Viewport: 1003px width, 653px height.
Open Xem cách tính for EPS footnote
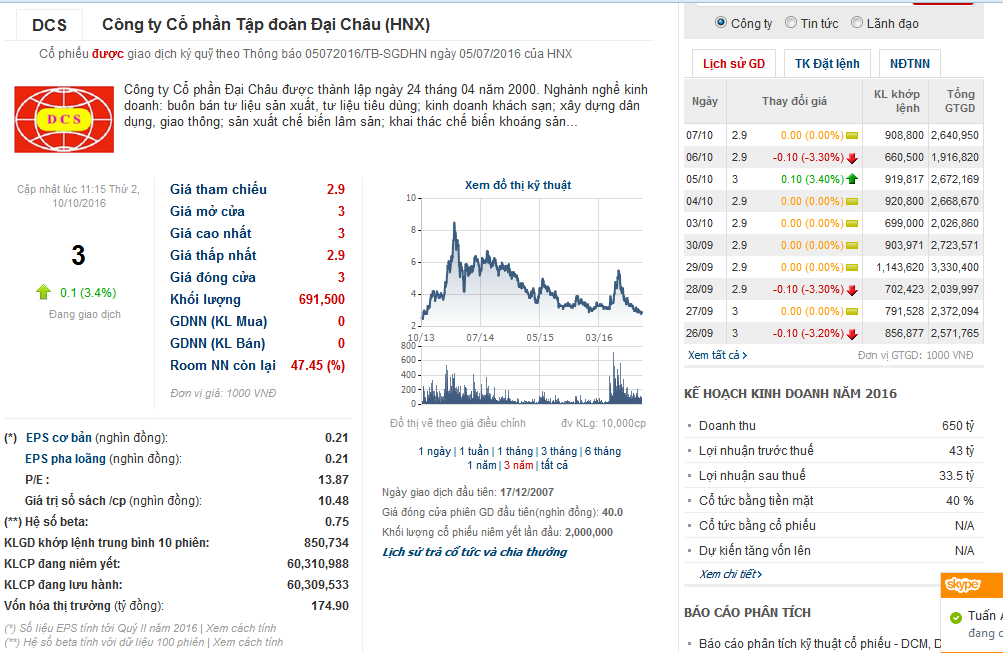click(241, 628)
